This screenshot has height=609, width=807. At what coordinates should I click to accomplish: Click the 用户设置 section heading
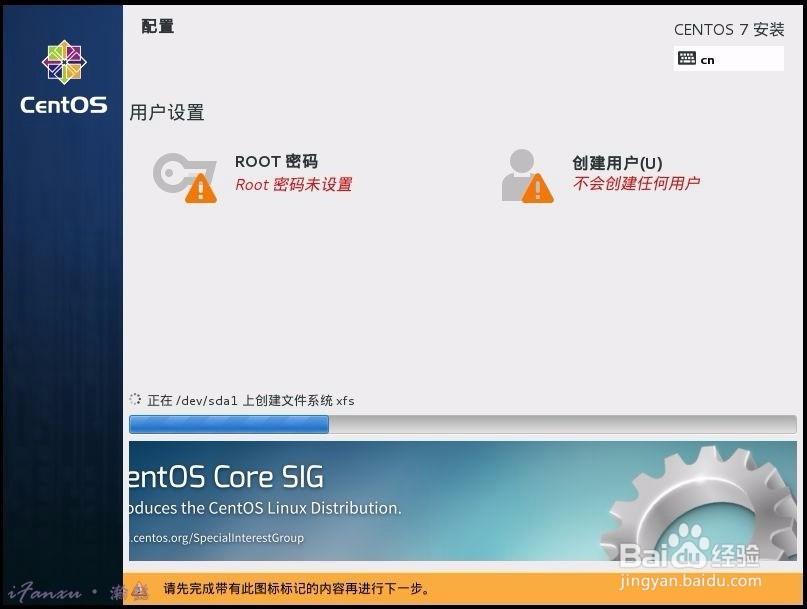[167, 112]
